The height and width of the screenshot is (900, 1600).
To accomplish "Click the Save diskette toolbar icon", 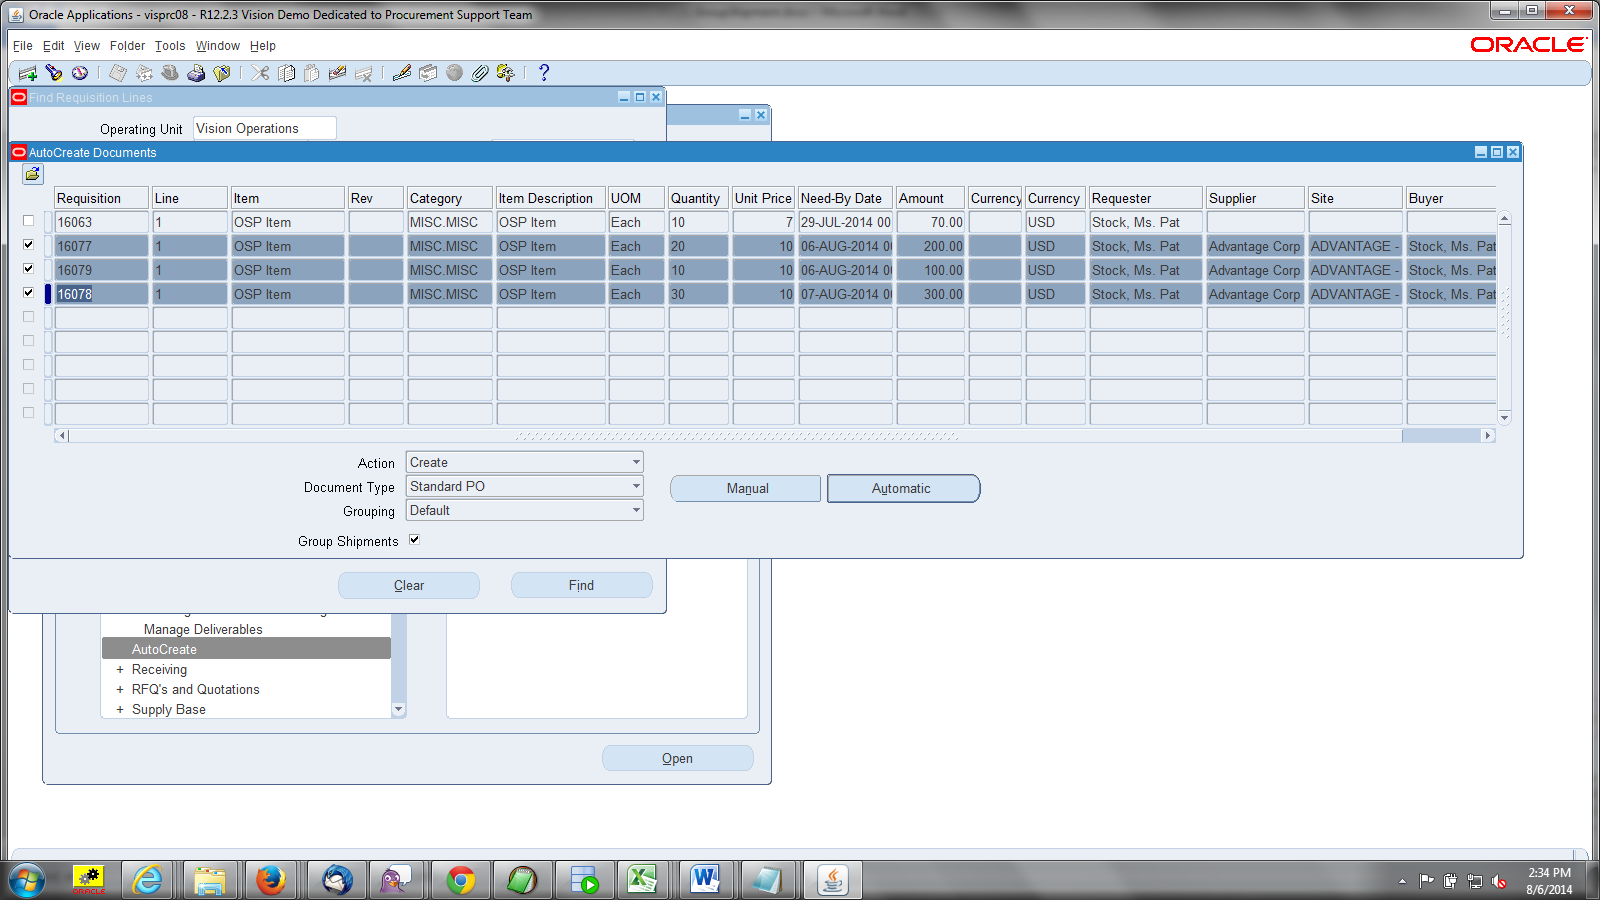I will pyautogui.click(x=118, y=73).
